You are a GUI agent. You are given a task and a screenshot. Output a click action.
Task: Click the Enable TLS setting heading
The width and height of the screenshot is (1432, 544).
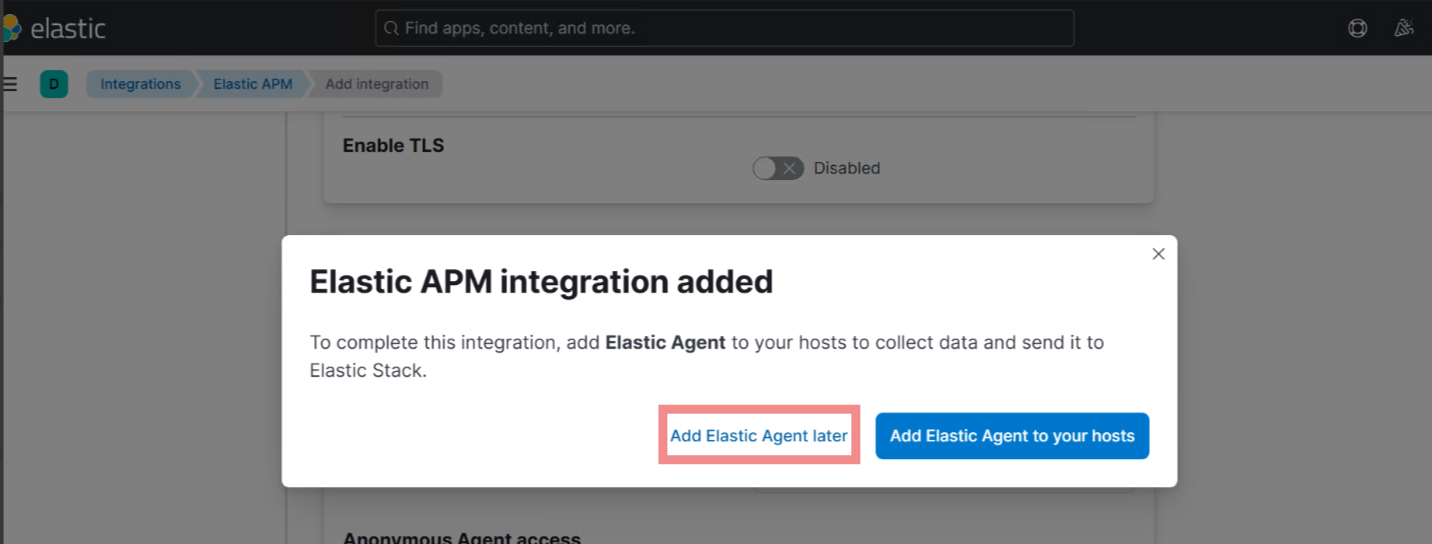[x=393, y=145]
